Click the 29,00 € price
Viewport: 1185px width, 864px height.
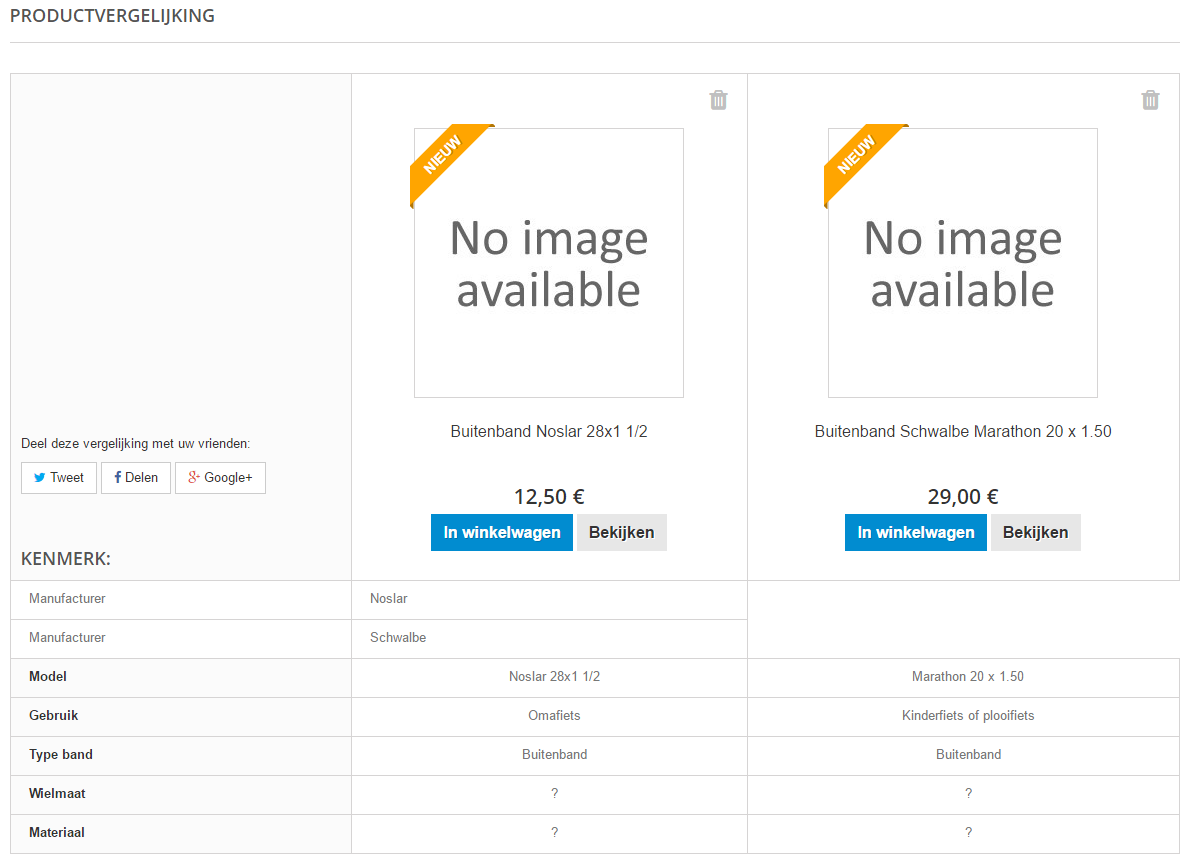pos(963,497)
